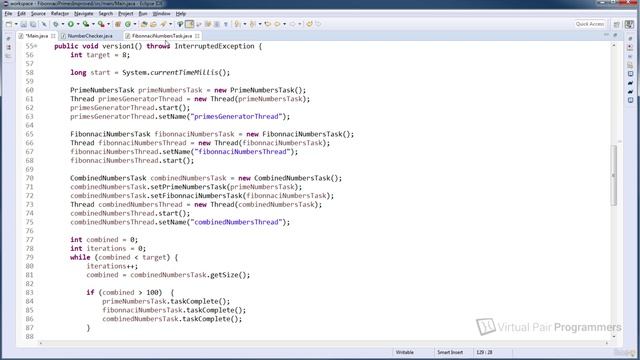Maximize the editor area
This screenshot has width=640, height=360.
(x=615, y=36)
